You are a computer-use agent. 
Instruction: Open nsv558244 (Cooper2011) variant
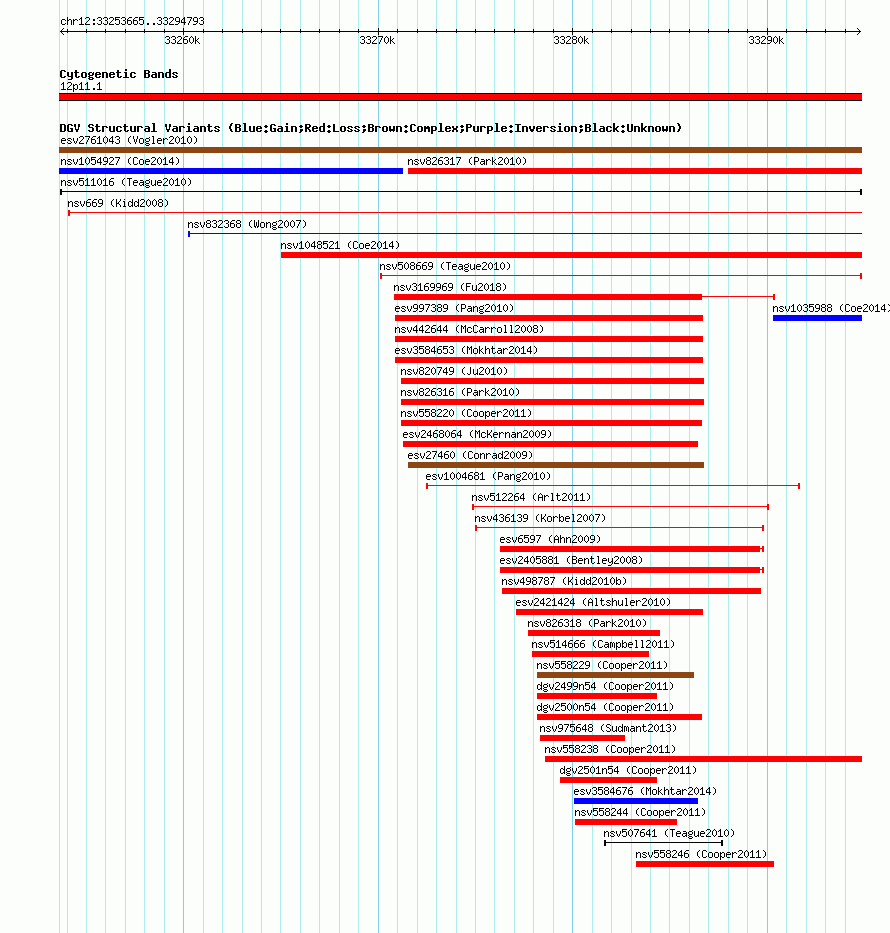tap(640, 813)
